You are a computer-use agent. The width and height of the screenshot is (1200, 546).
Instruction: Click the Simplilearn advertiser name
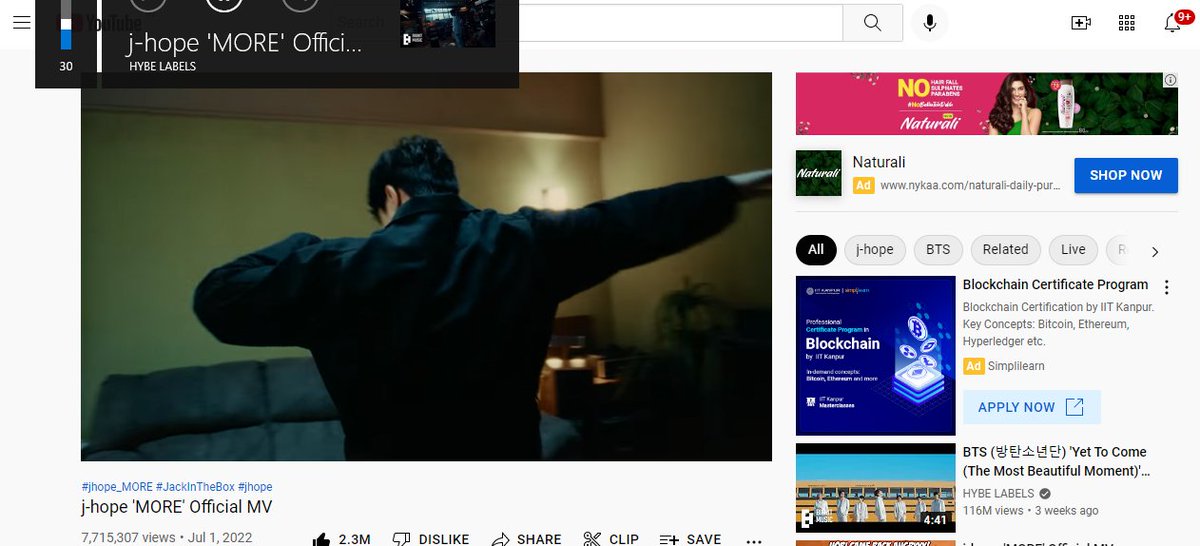point(1016,366)
